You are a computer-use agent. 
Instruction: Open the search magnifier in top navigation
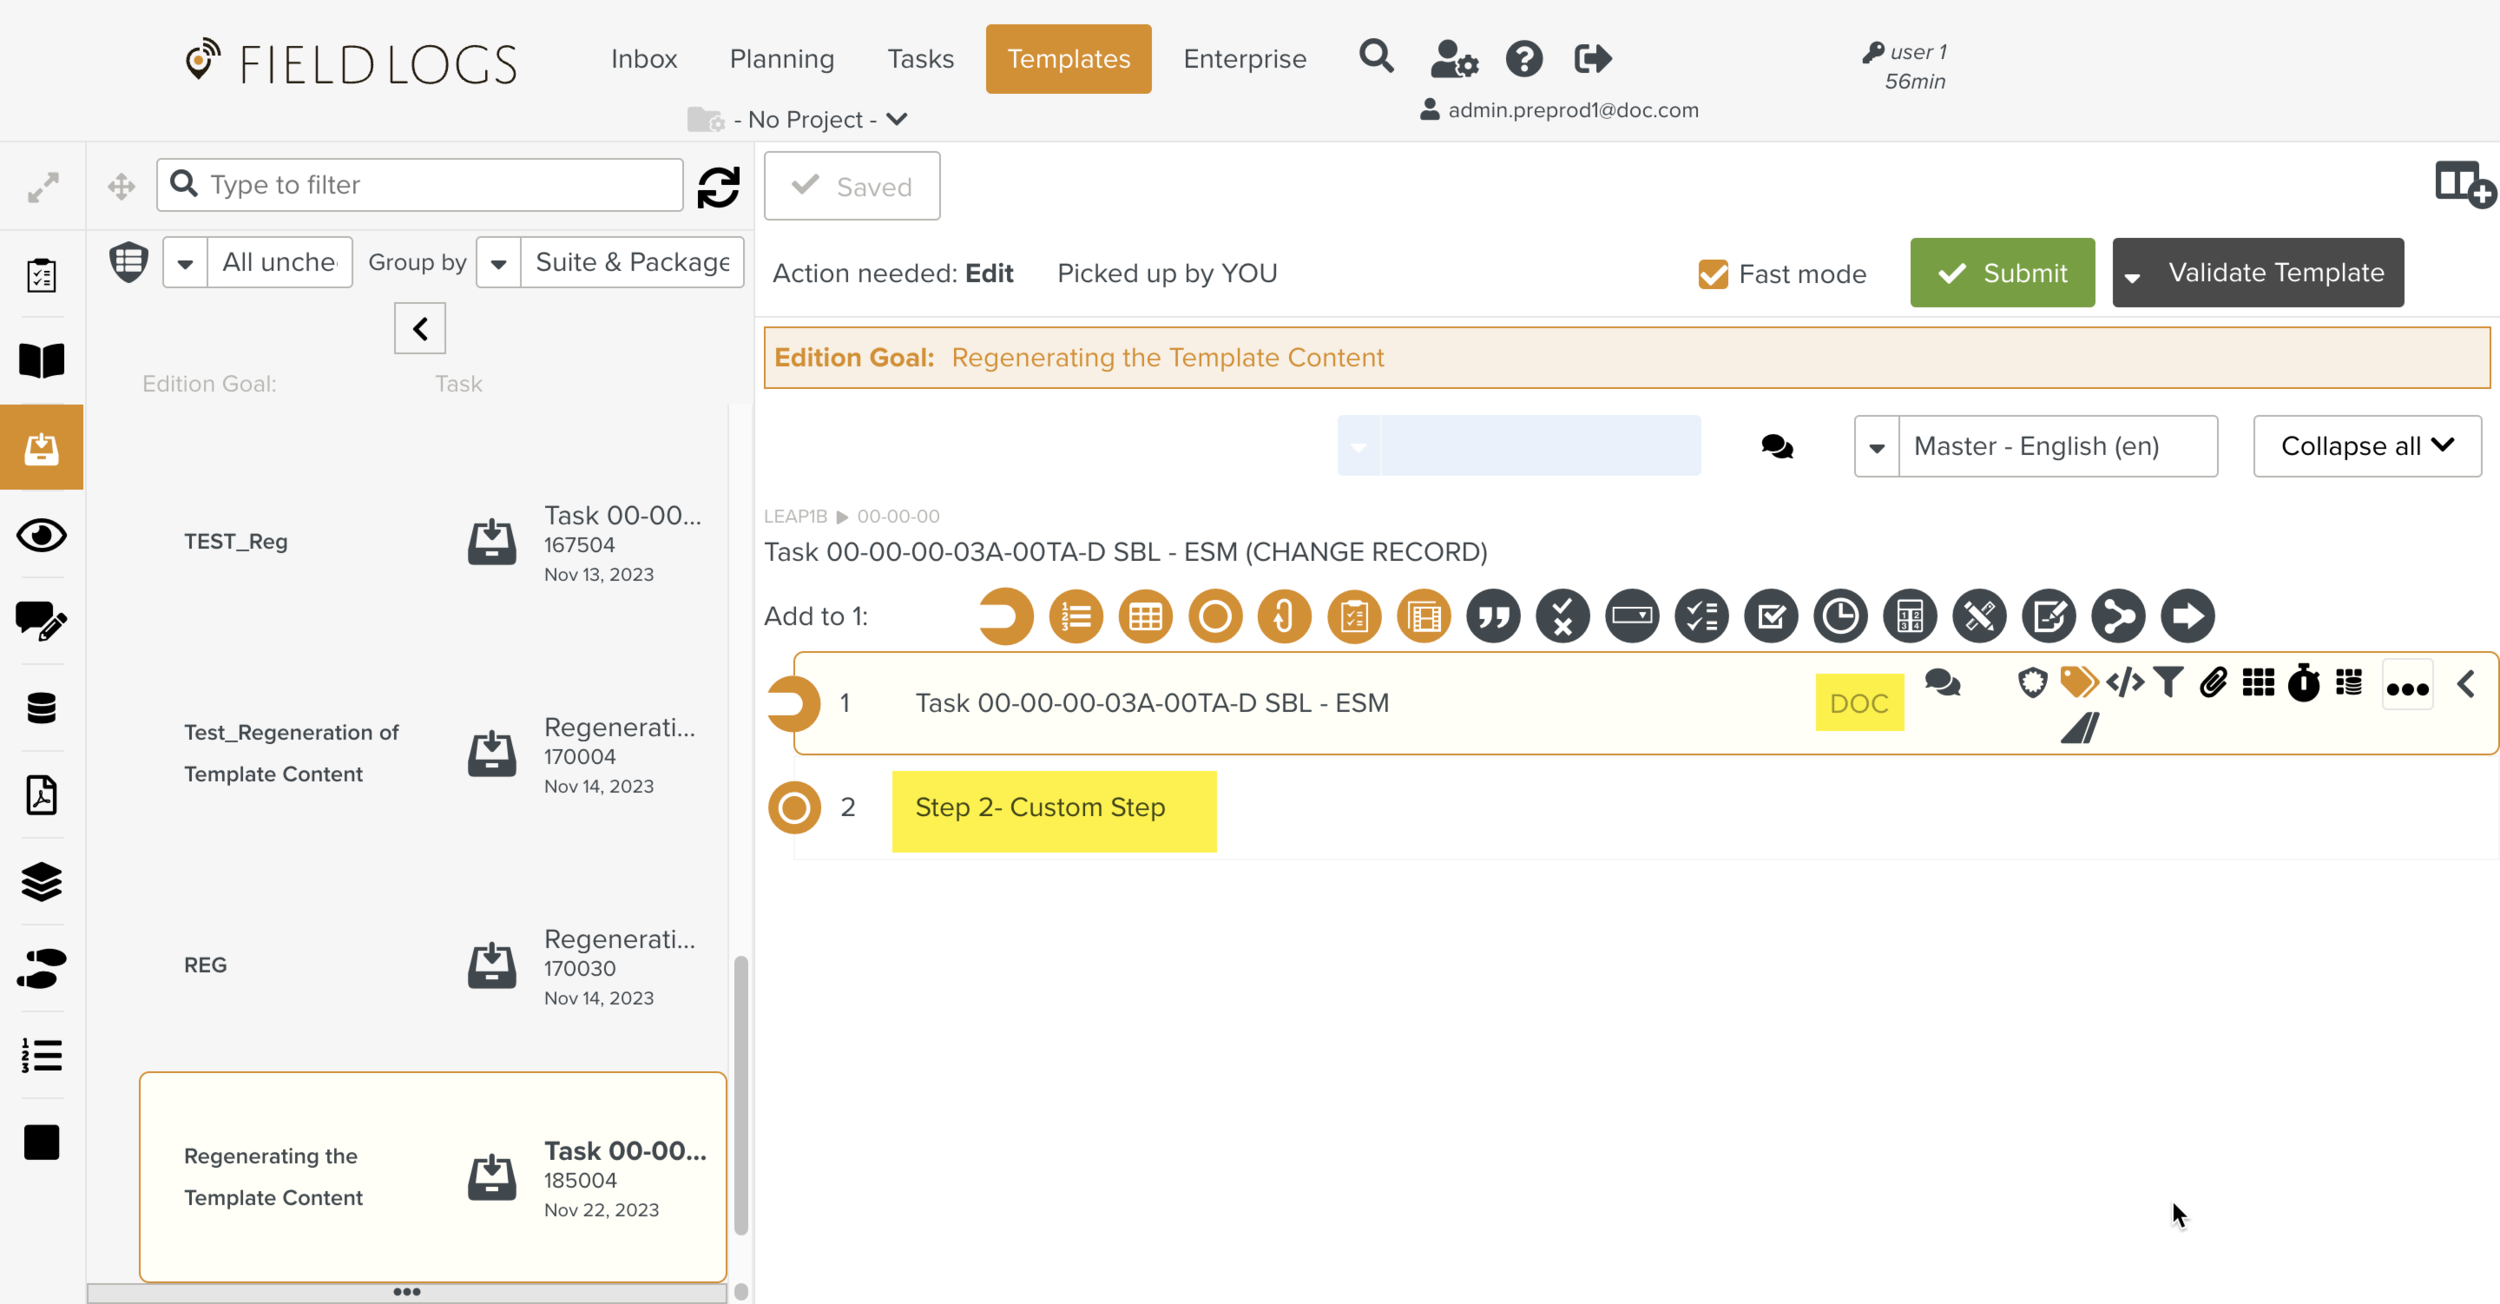(1376, 58)
